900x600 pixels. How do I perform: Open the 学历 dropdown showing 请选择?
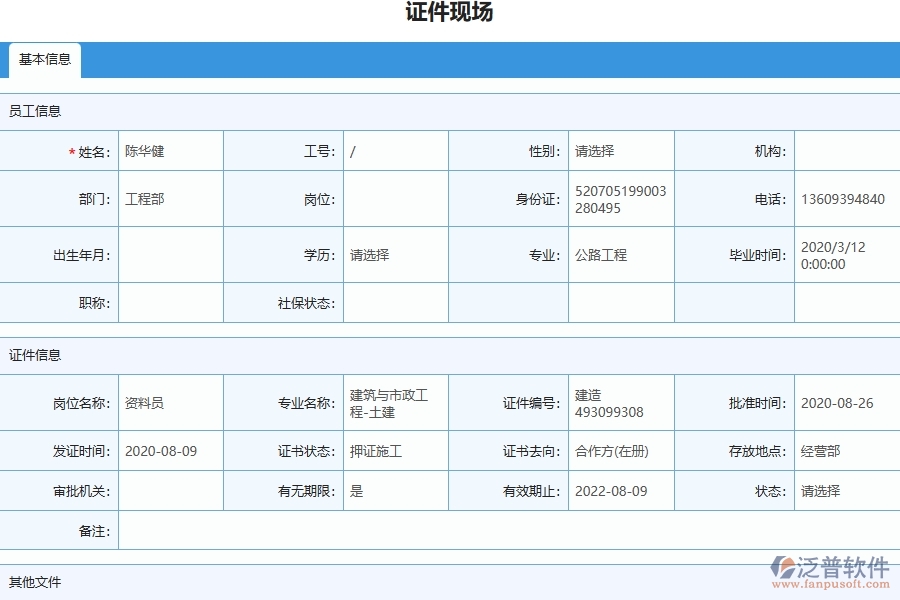(x=396, y=255)
